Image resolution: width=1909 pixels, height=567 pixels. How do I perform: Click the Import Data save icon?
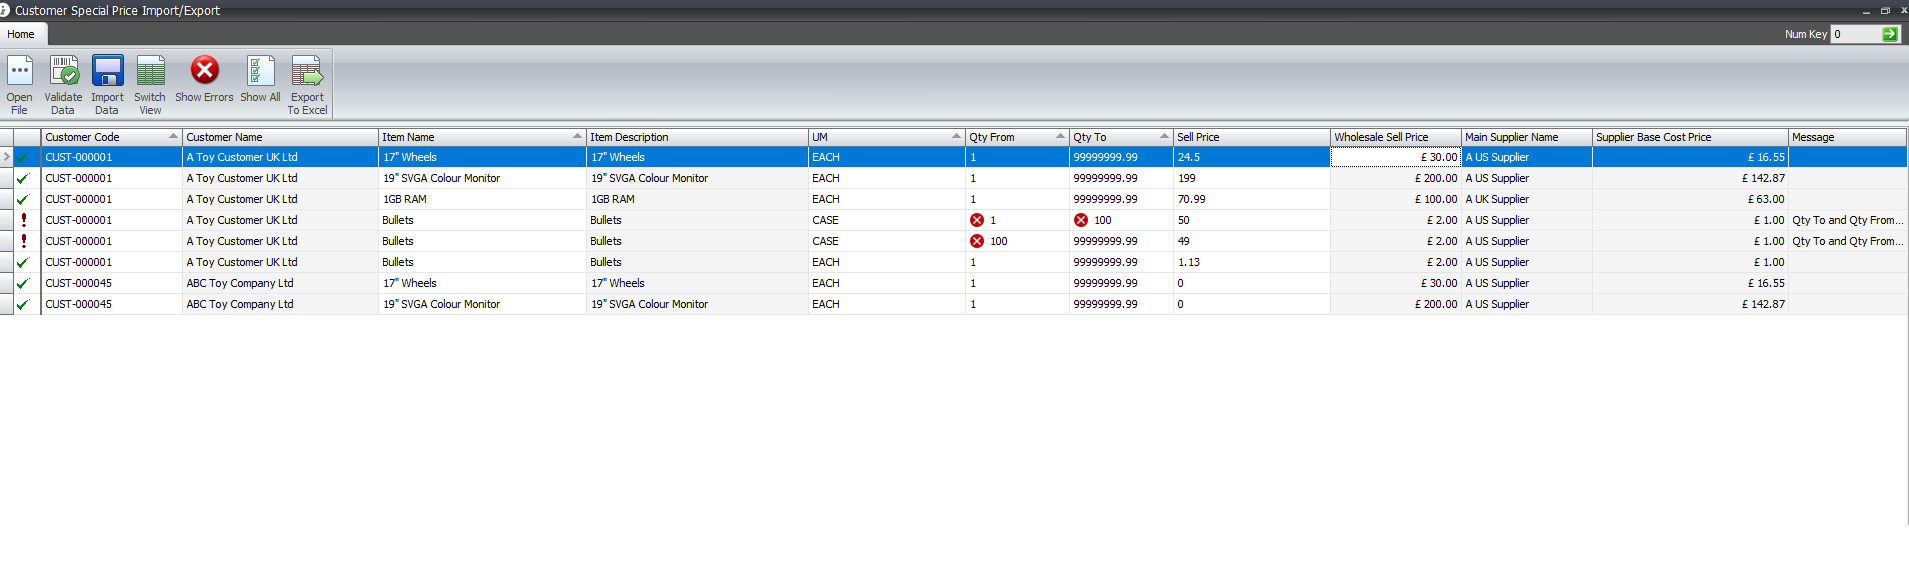pyautogui.click(x=107, y=72)
